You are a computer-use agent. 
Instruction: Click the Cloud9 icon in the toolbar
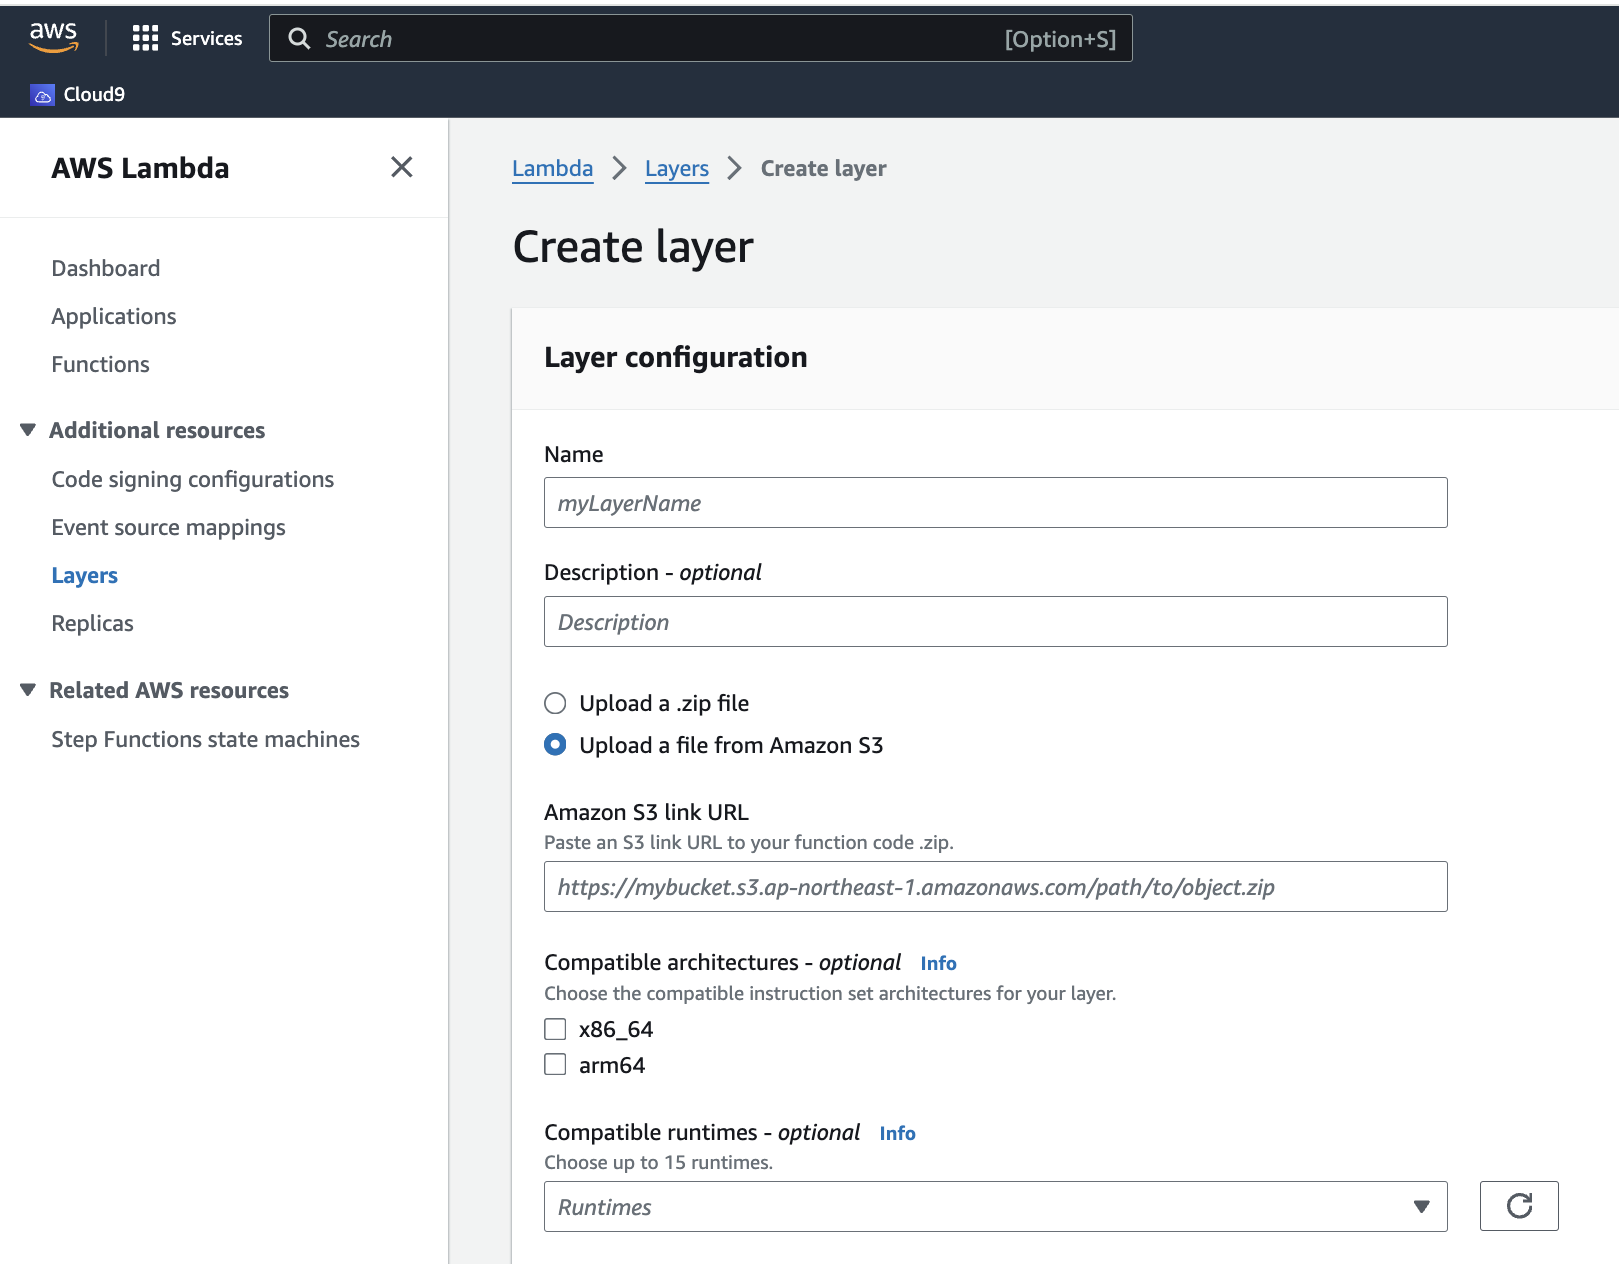(42, 93)
